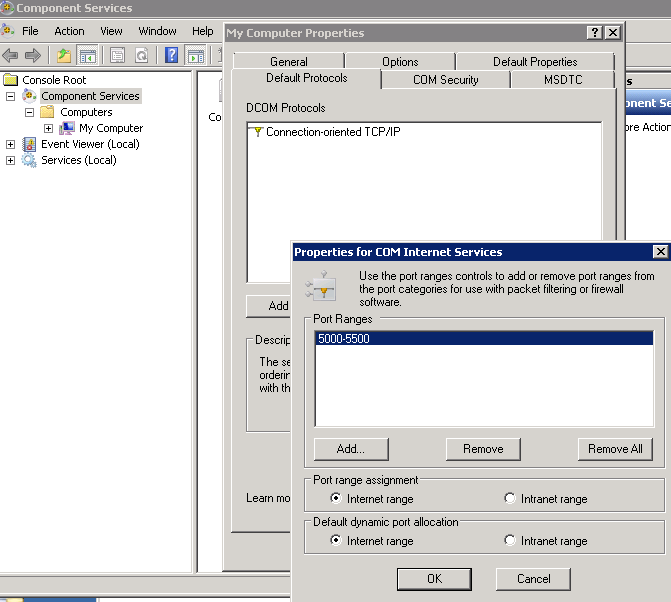Click the Up one level folder icon

click(x=64, y=56)
